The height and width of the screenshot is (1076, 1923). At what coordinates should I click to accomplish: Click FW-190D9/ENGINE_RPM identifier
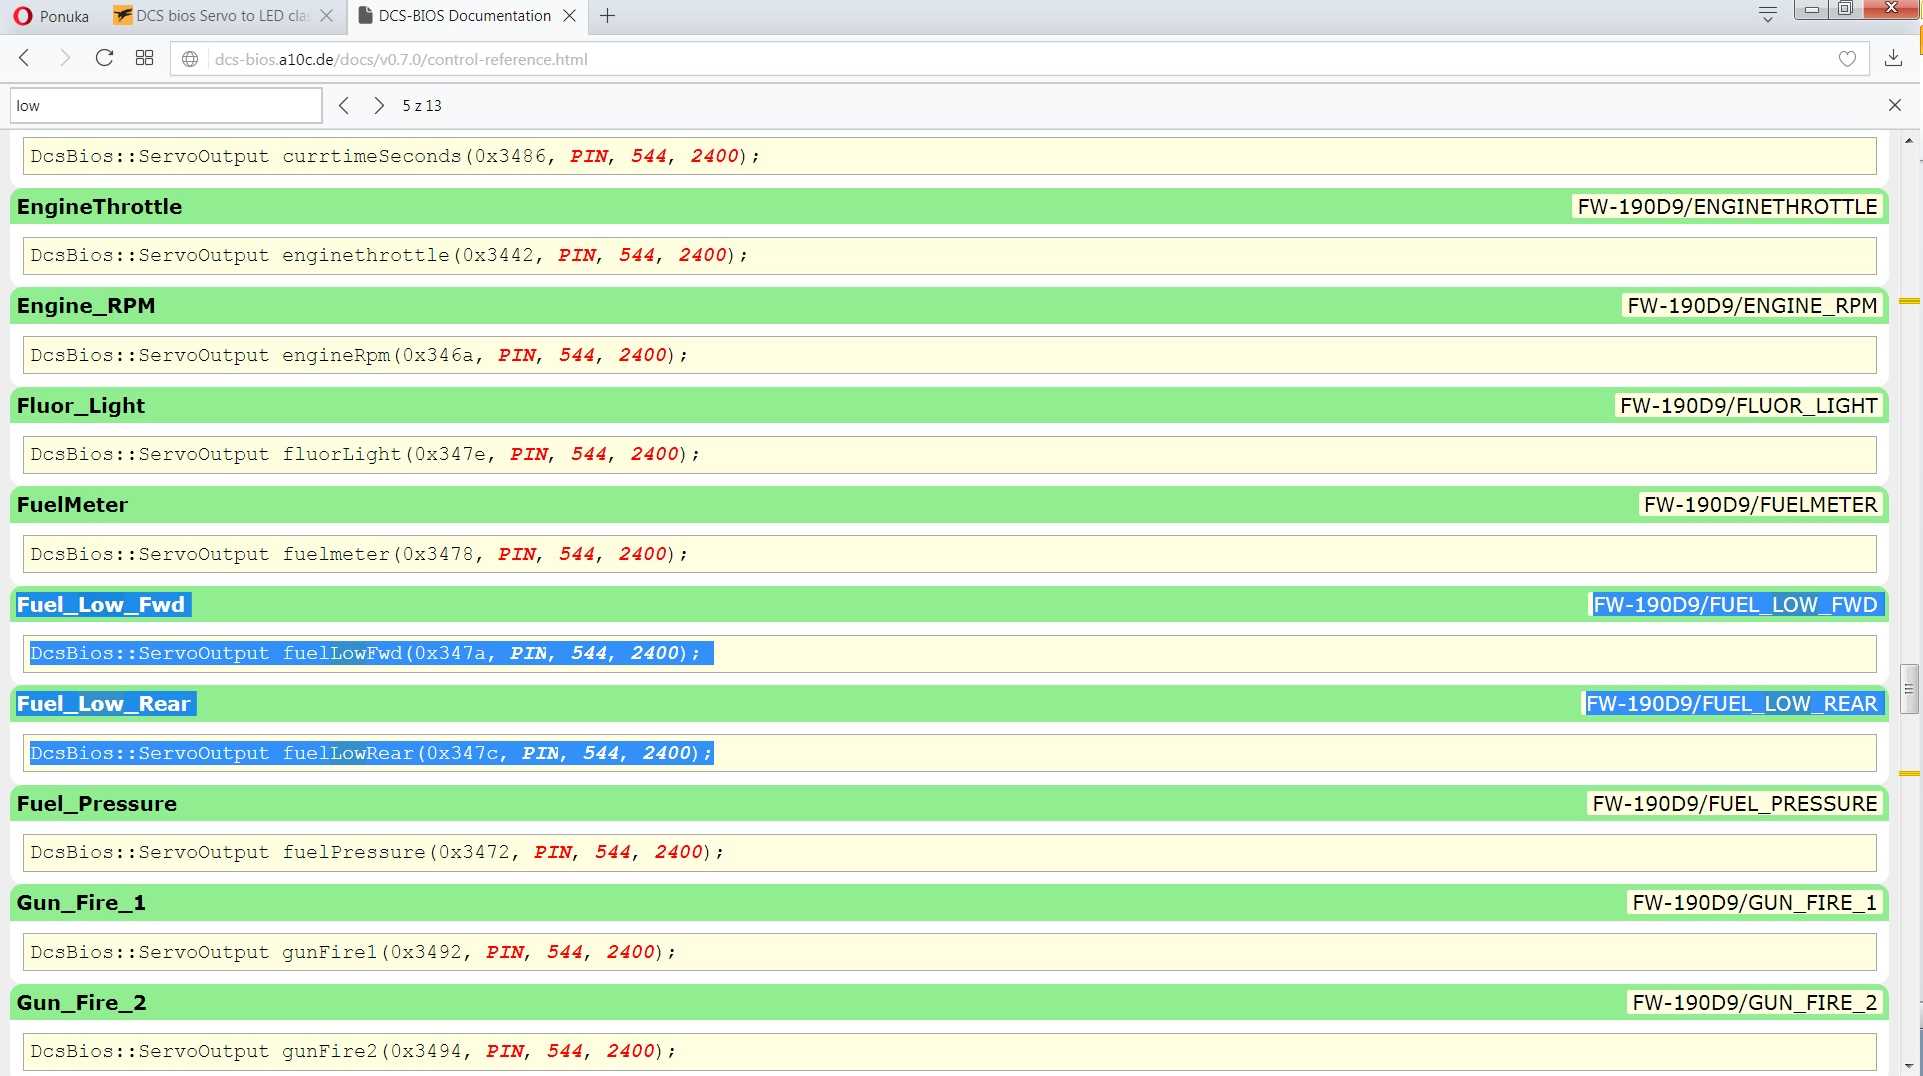click(x=1752, y=306)
